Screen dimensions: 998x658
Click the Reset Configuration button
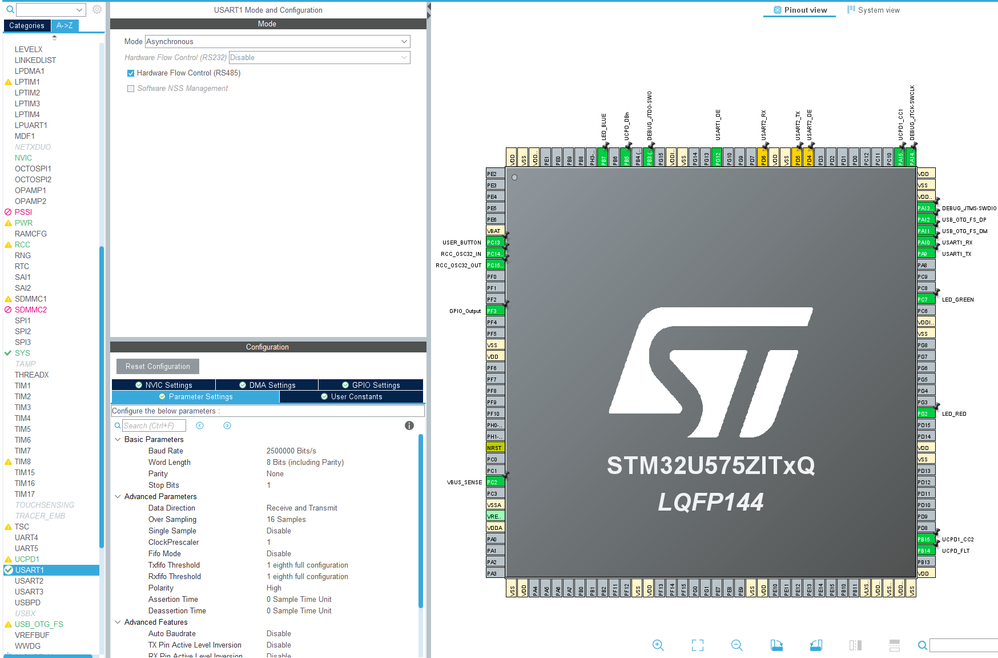[158, 367]
